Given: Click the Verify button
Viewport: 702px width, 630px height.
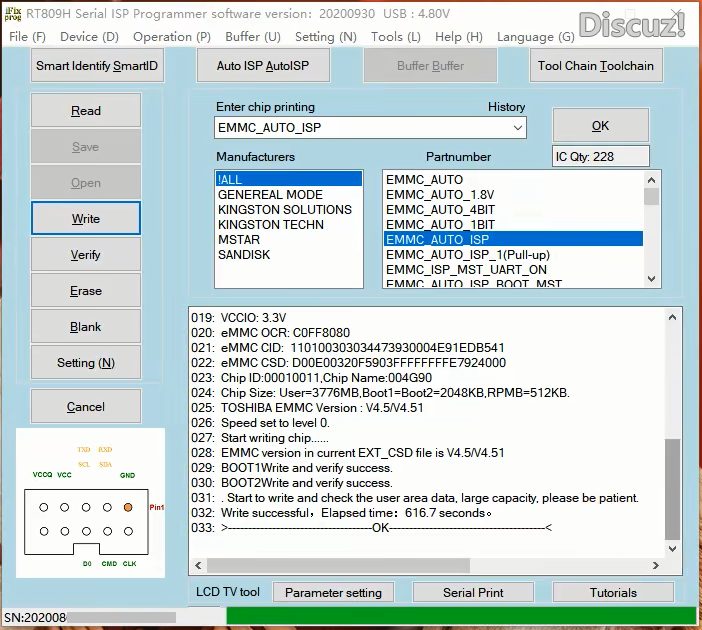Looking at the screenshot, I should (x=86, y=255).
